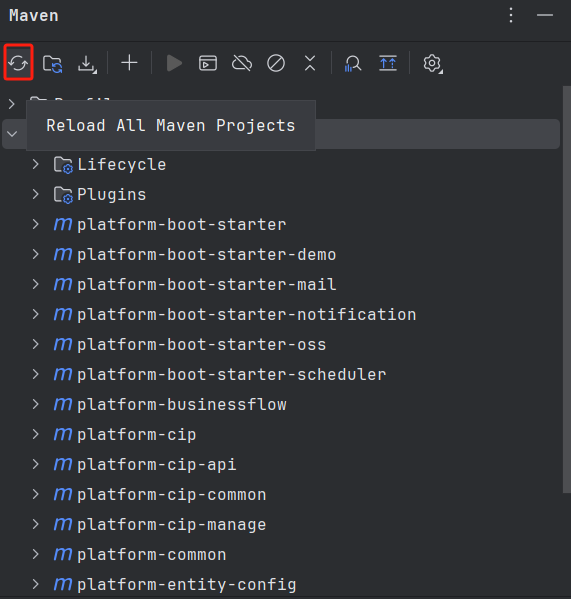This screenshot has width=571, height=599.
Task: Expand platform-entity-config module chevron
Action: [36, 584]
